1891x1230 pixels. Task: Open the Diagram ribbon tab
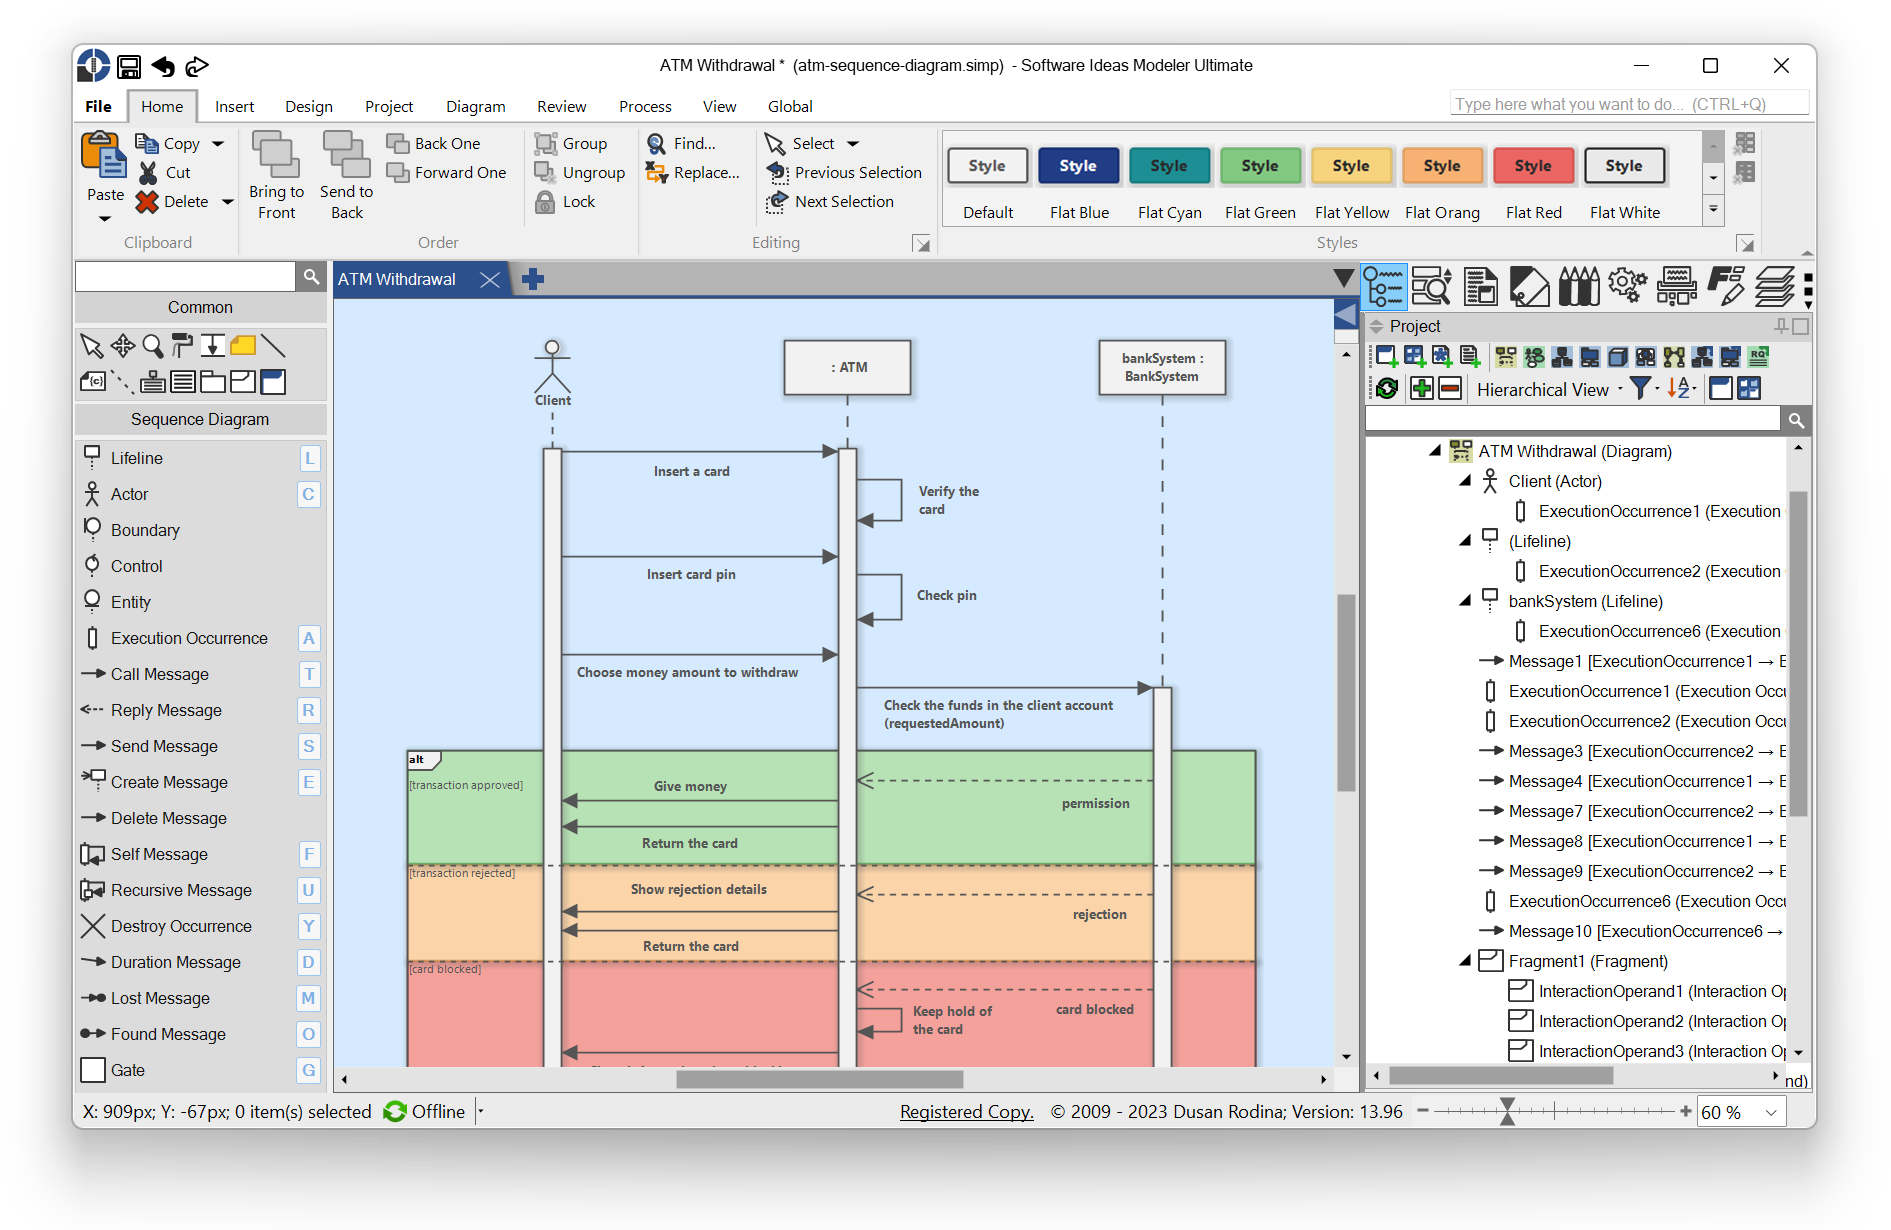(475, 106)
